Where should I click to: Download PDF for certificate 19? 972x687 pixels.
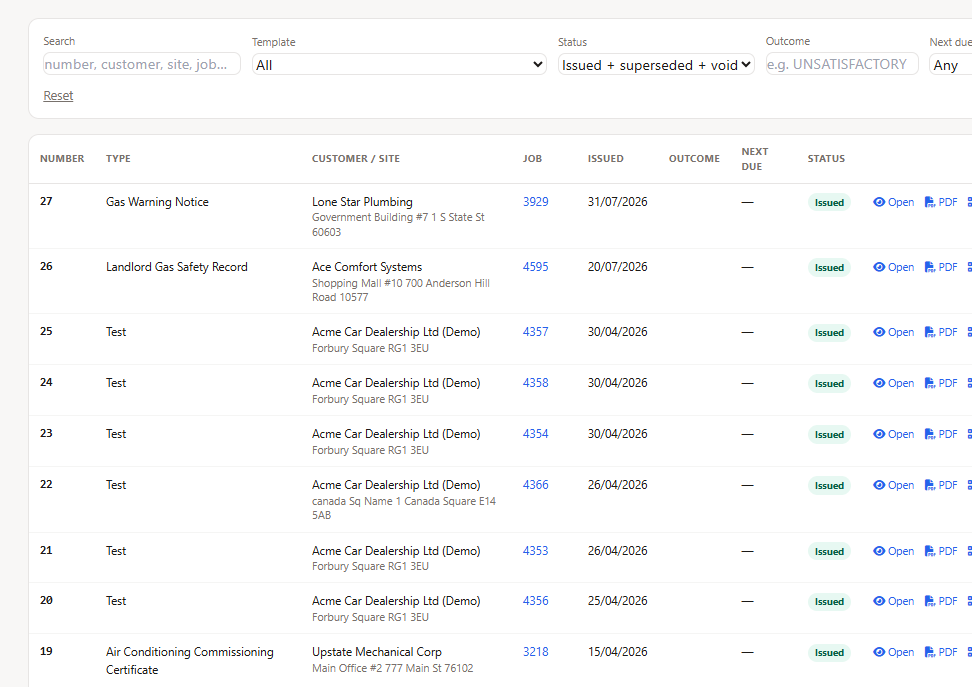[x=940, y=652]
